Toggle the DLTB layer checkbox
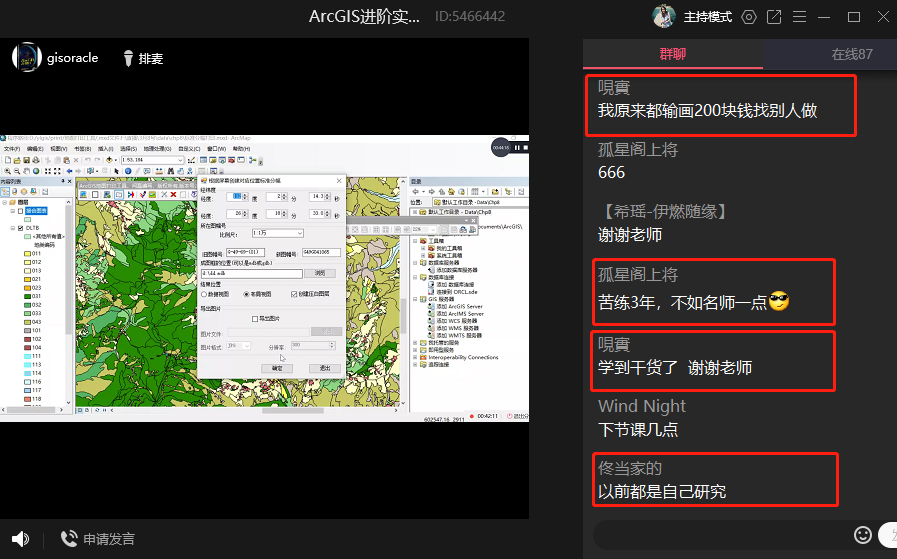This screenshot has height=559, width=897. [21, 228]
